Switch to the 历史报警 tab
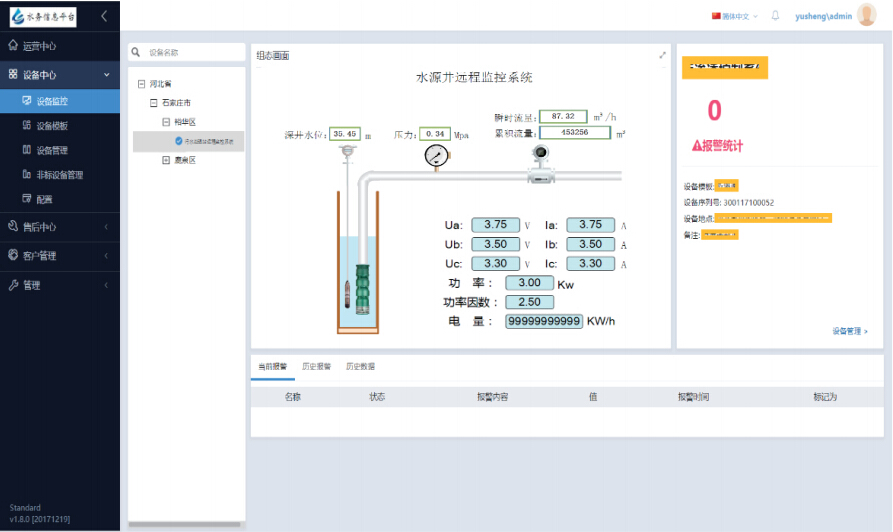This screenshot has height=532, width=893. point(317,367)
